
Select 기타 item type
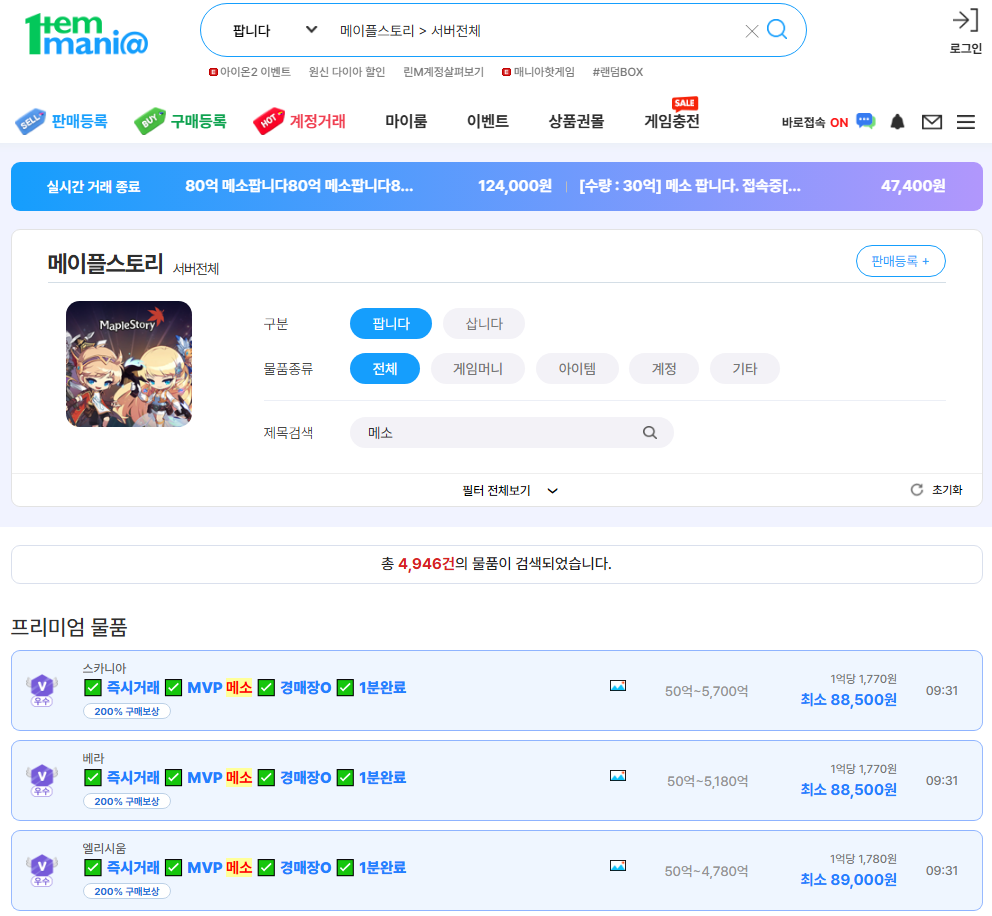745,369
